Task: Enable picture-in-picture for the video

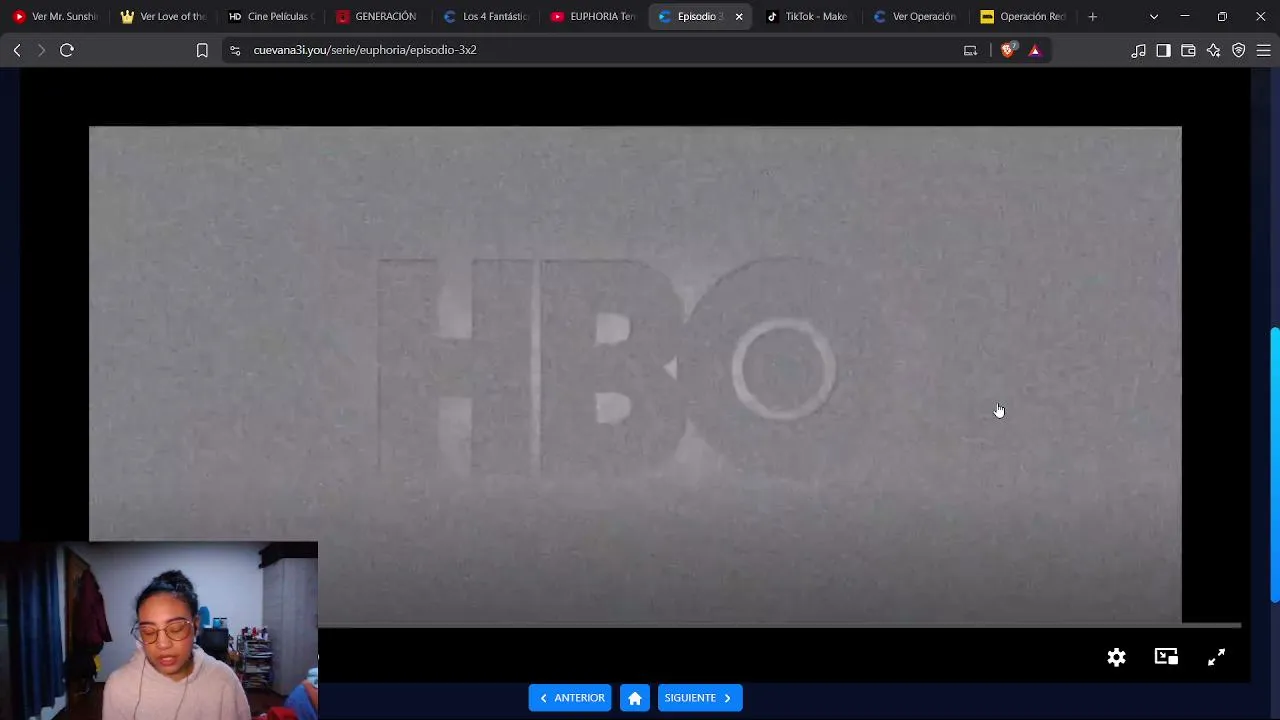Action: (x=1166, y=657)
